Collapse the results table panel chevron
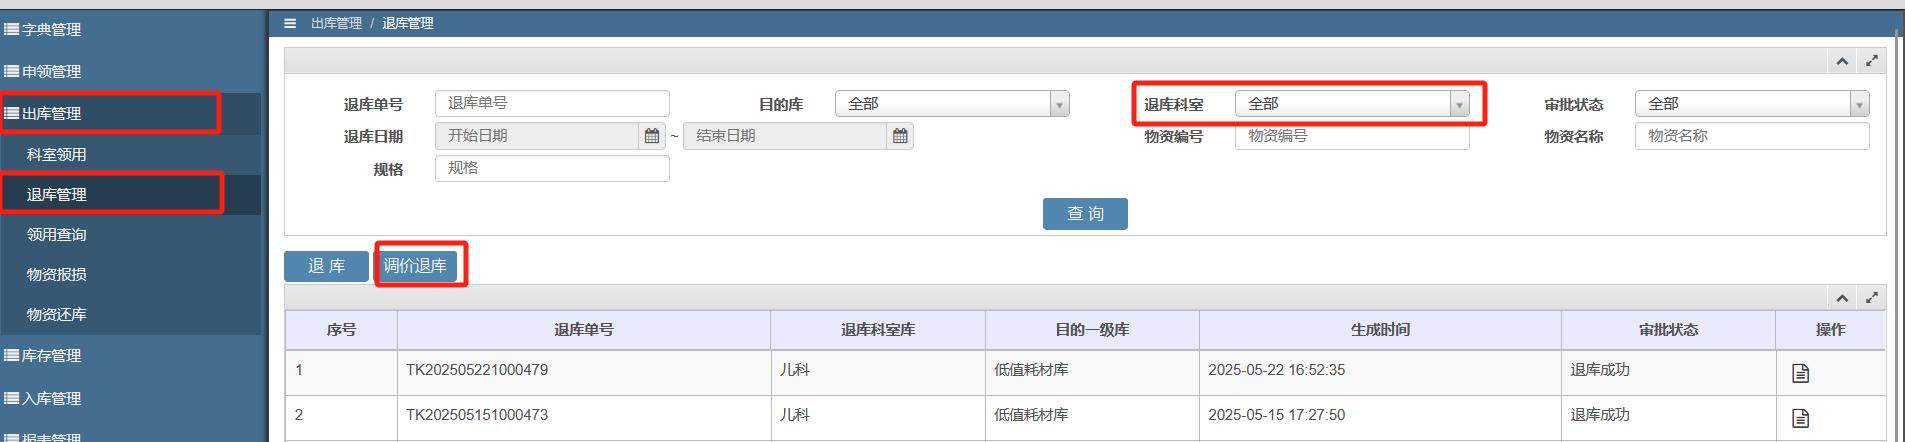Viewport: 1905px width, 442px height. [1842, 298]
